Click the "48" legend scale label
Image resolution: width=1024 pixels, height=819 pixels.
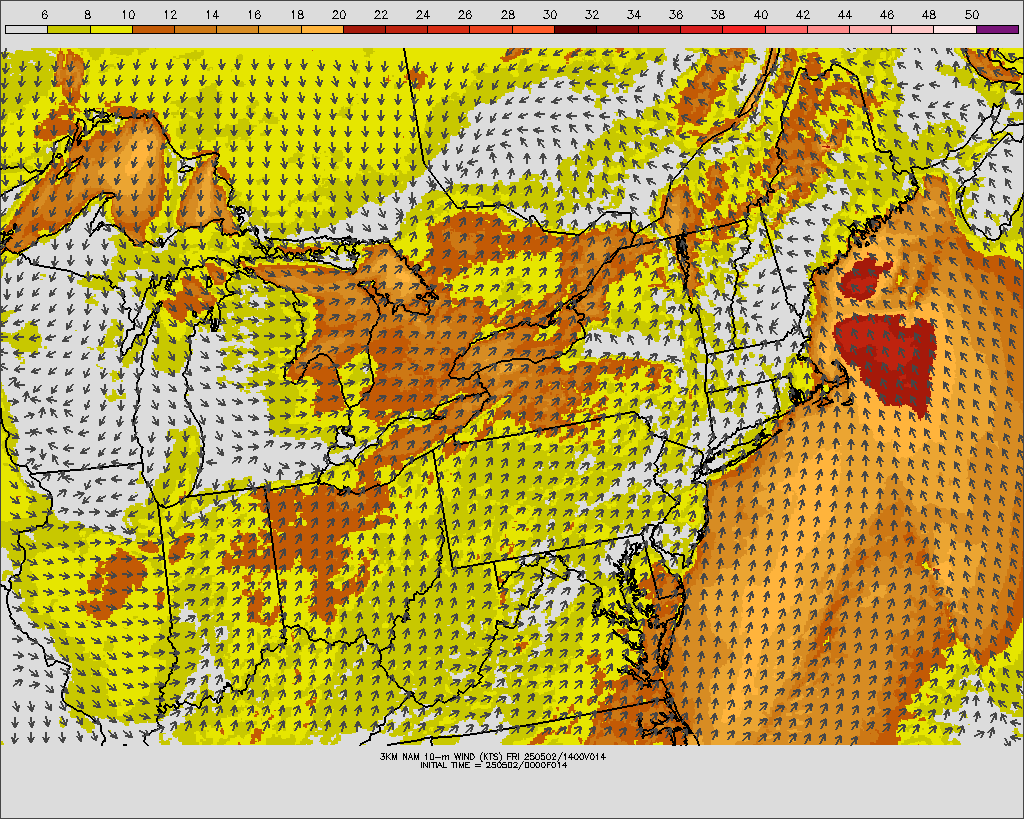tap(929, 14)
